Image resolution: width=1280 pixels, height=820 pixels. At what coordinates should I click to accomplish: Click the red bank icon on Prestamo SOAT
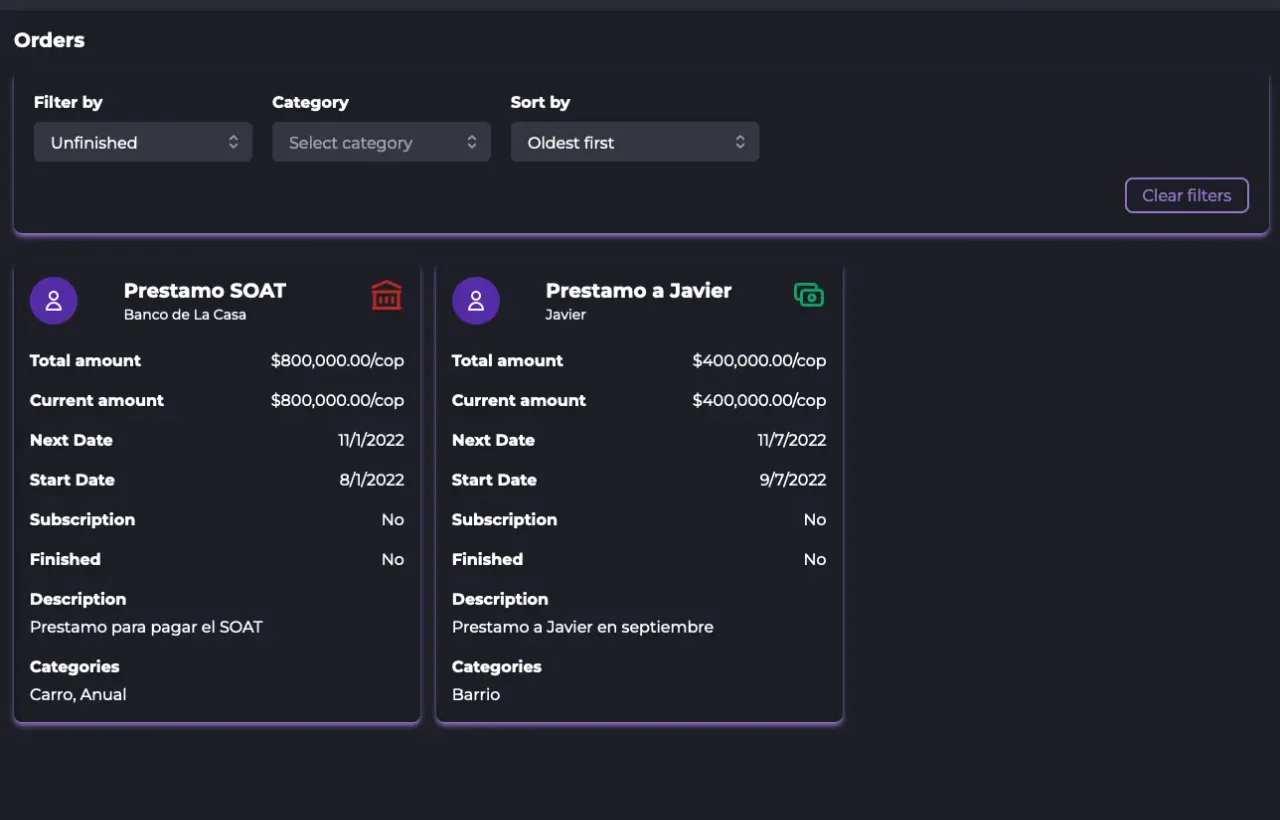[x=387, y=295]
